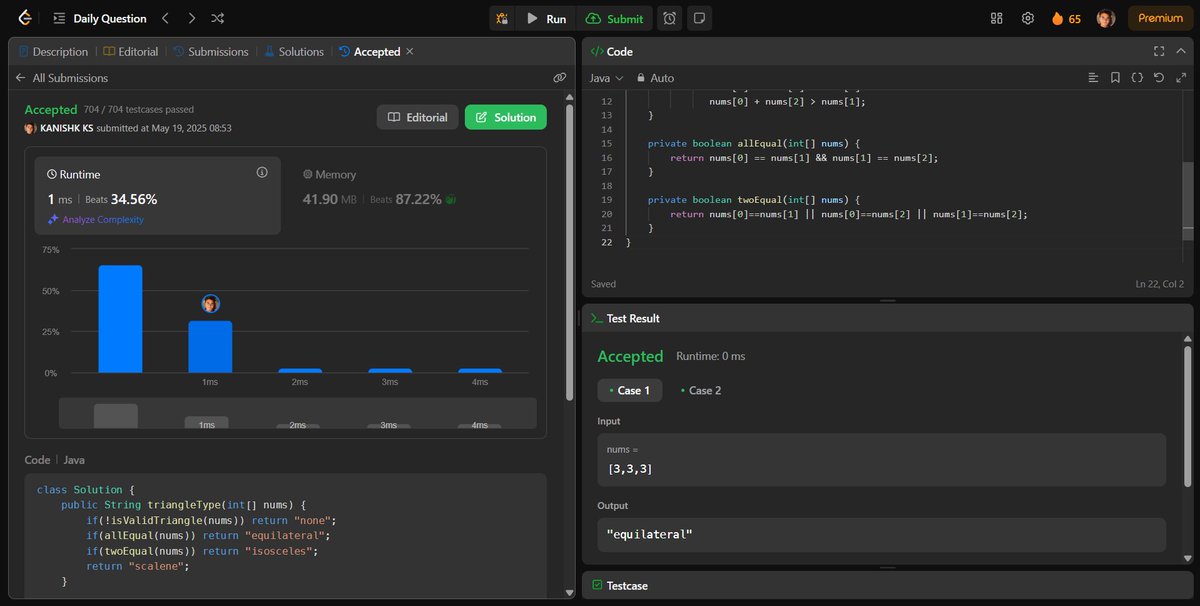Click the Daily Question list icon

59,18
